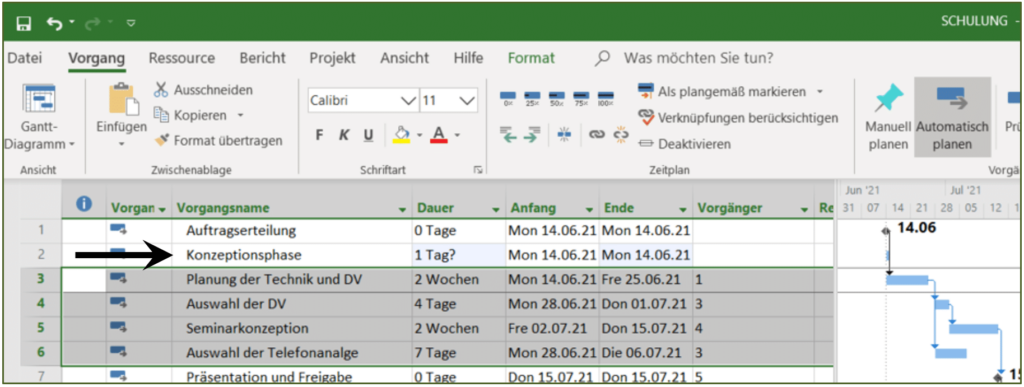The image size is (1024, 387).
Task: Open the Dauer column filter dropdown
Action: (496, 209)
